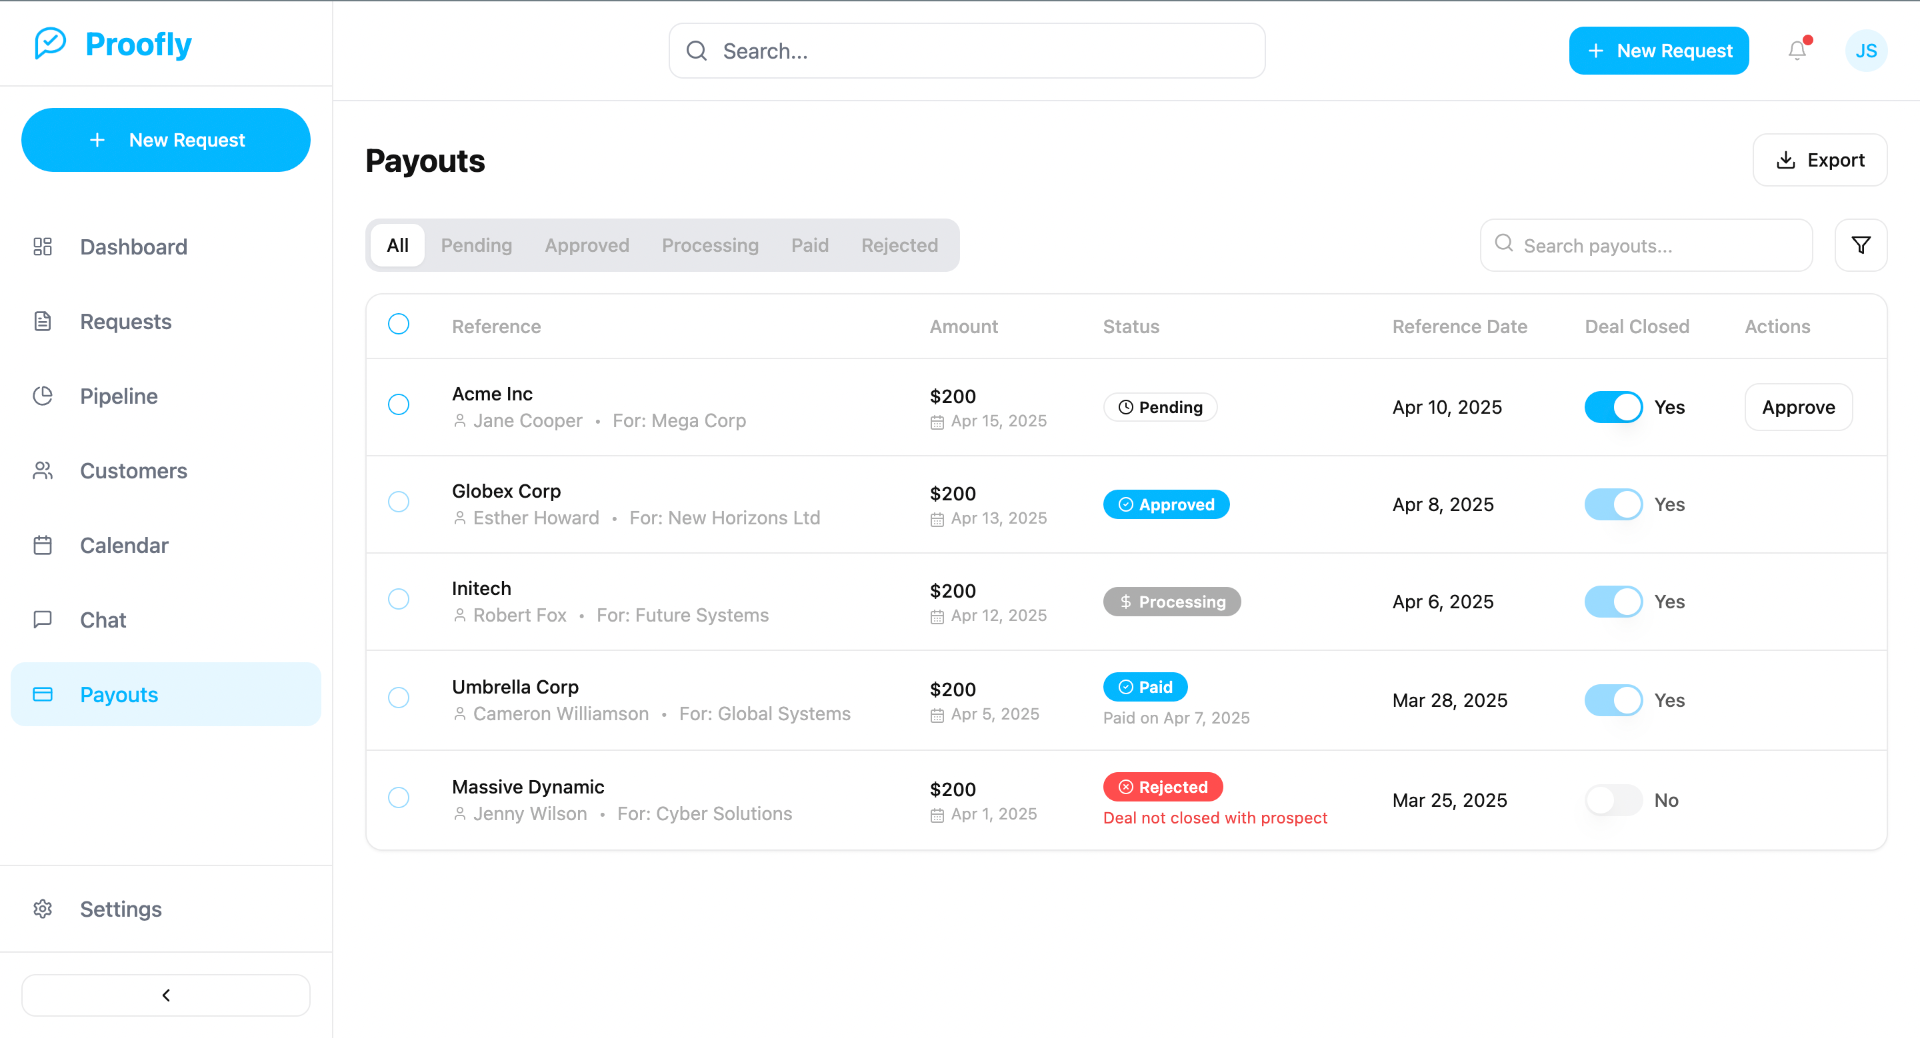Show the Rejected payouts tab
1920x1038 pixels.
(899, 246)
